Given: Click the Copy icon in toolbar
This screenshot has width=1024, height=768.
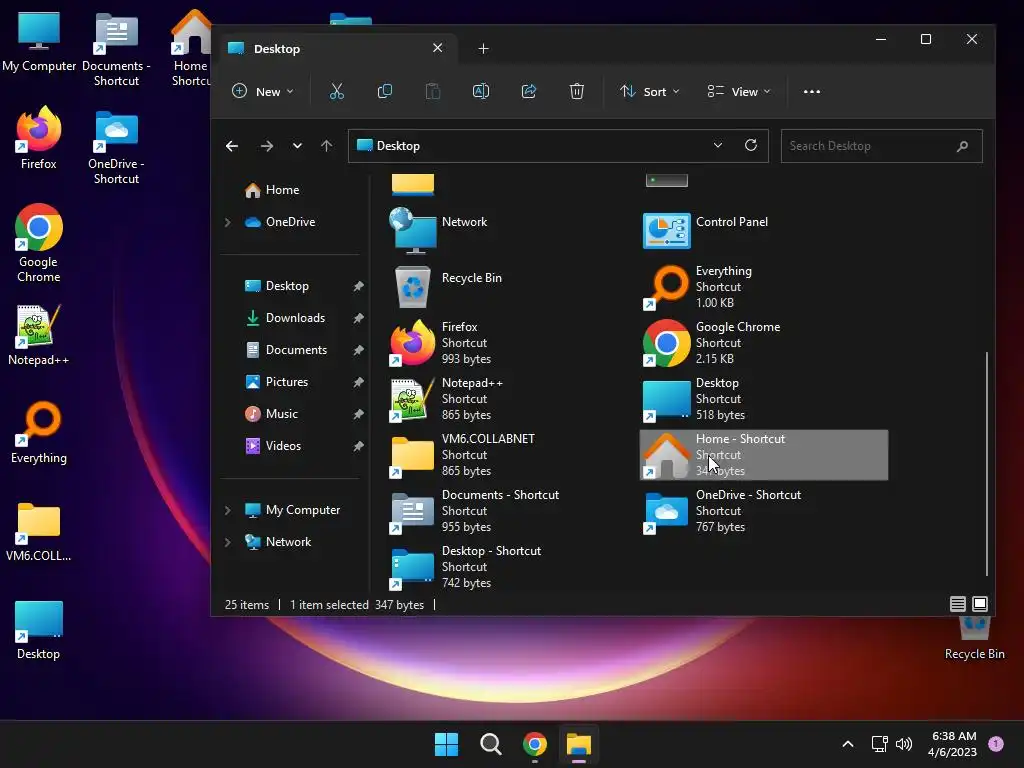Looking at the screenshot, I should (385, 91).
